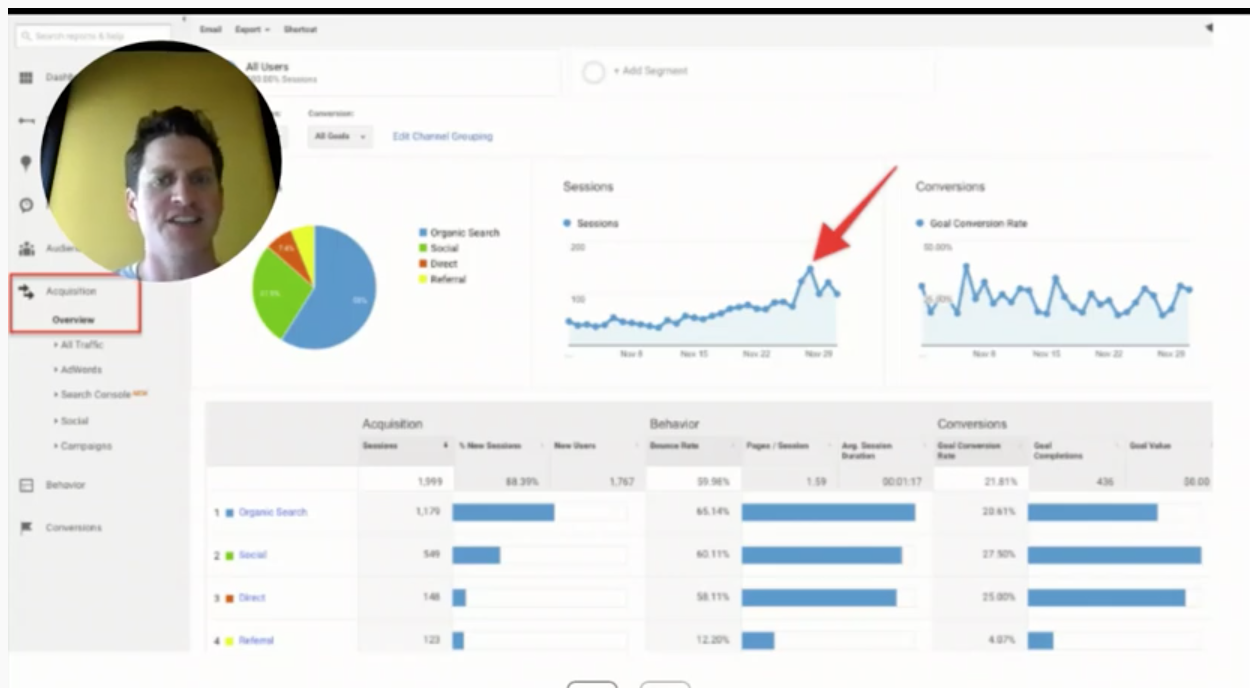The height and width of the screenshot is (688, 1250).
Task: Click the 12.20% bounce rate value
Action: tap(714, 641)
